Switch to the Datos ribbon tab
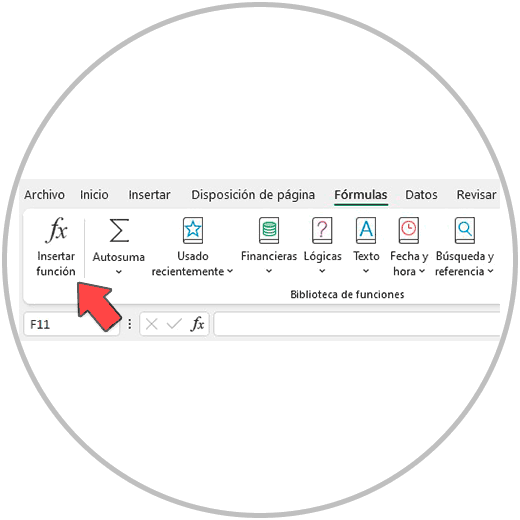The image size is (520, 520). tap(421, 195)
